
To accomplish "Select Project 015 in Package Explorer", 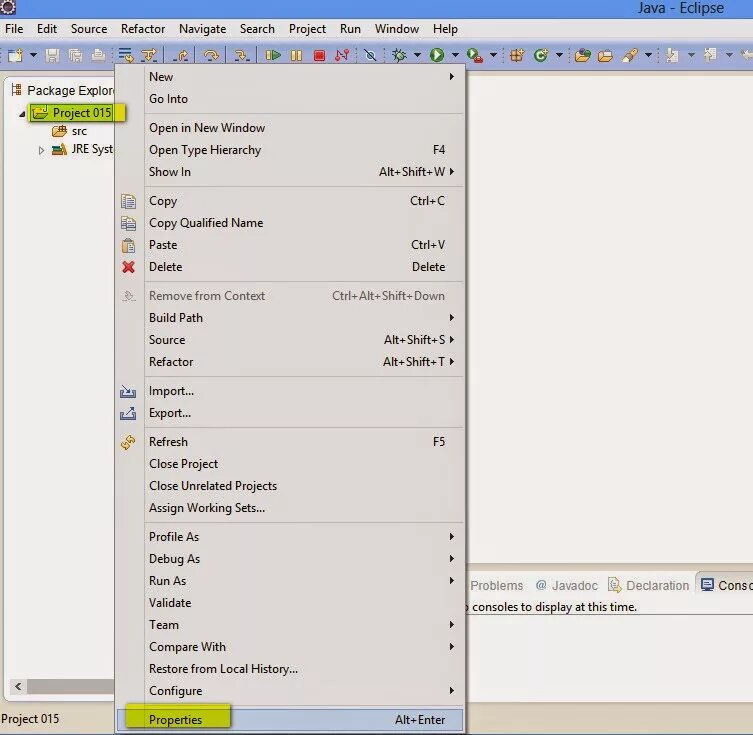I will tap(72, 113).
